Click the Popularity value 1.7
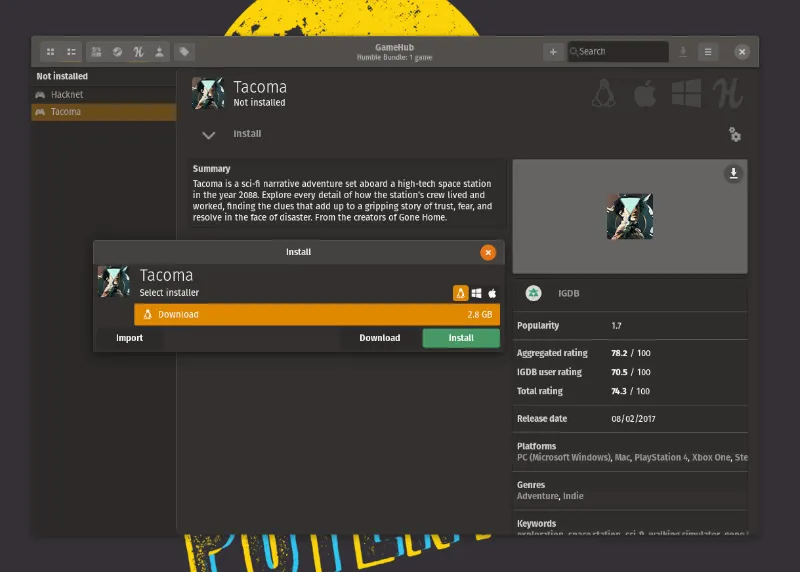 [x=616, y=326]
